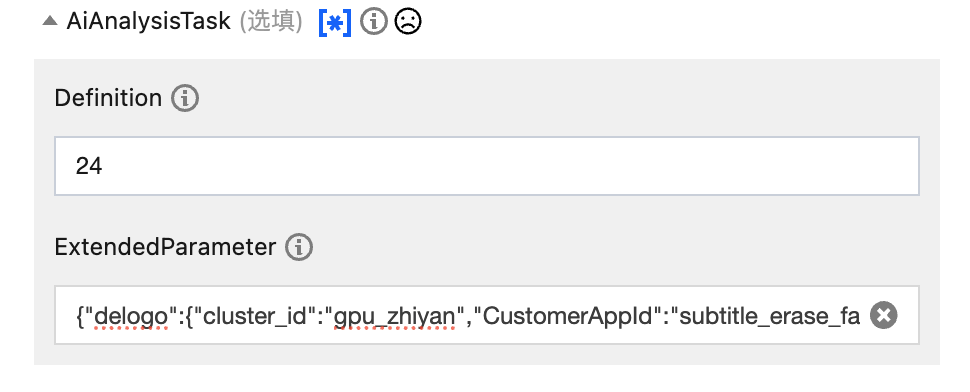Place cursor in the word delogo
The height and width of the screenshot is (392, 970).
[131, 317]
